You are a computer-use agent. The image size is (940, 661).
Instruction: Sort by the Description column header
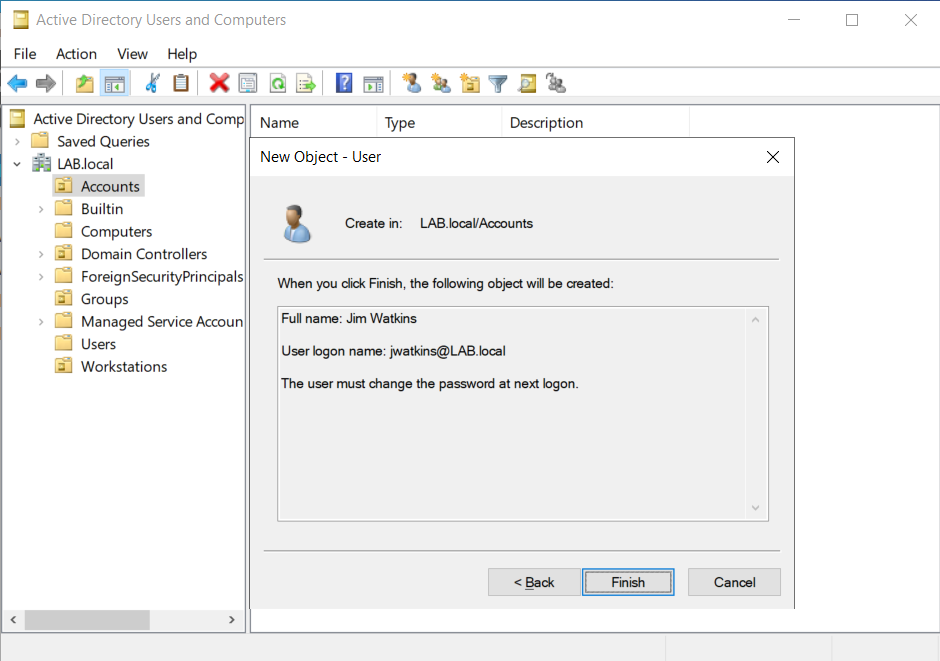point(595,122)
